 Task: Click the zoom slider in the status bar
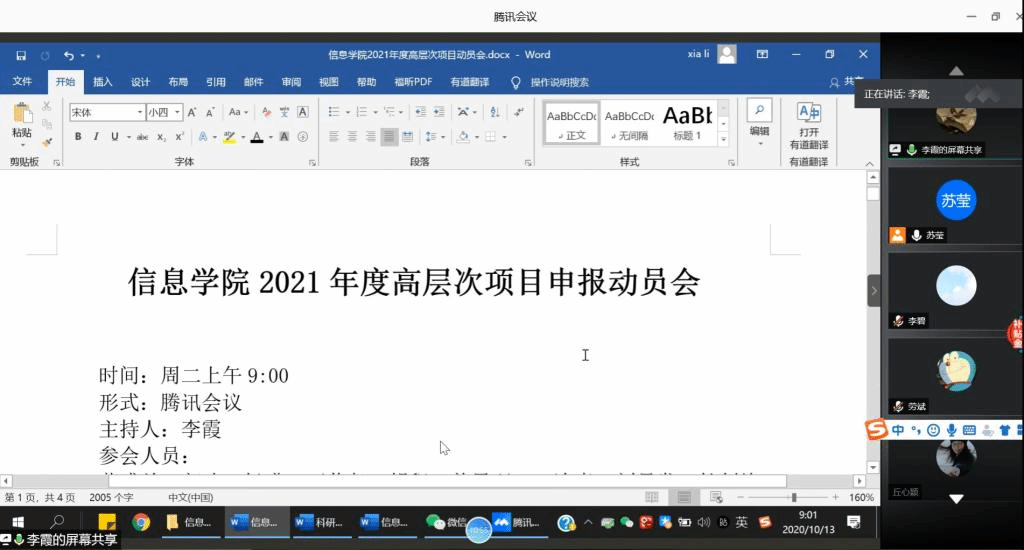point(794,497)
